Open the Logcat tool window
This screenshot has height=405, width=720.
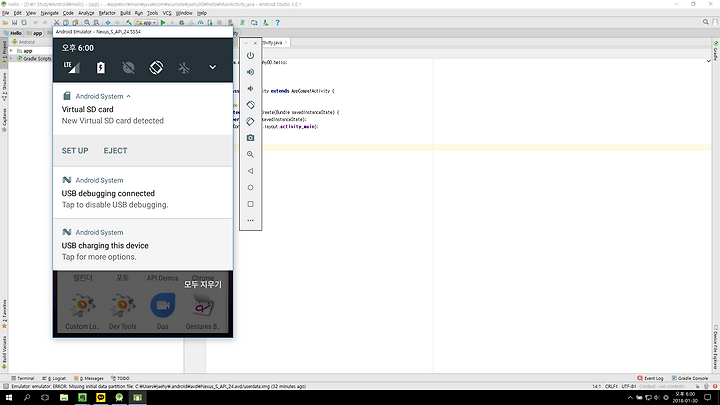click(54, 378)
